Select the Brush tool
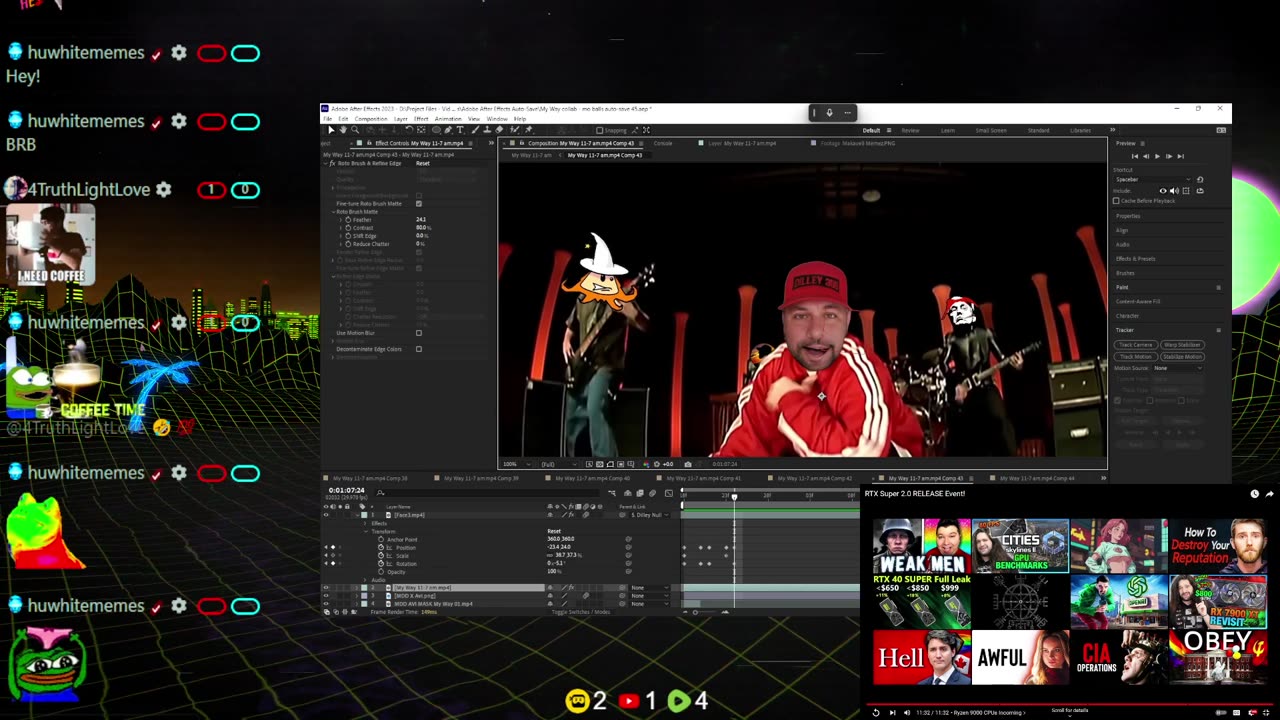The image size is (1280, 720). point(475,130)
